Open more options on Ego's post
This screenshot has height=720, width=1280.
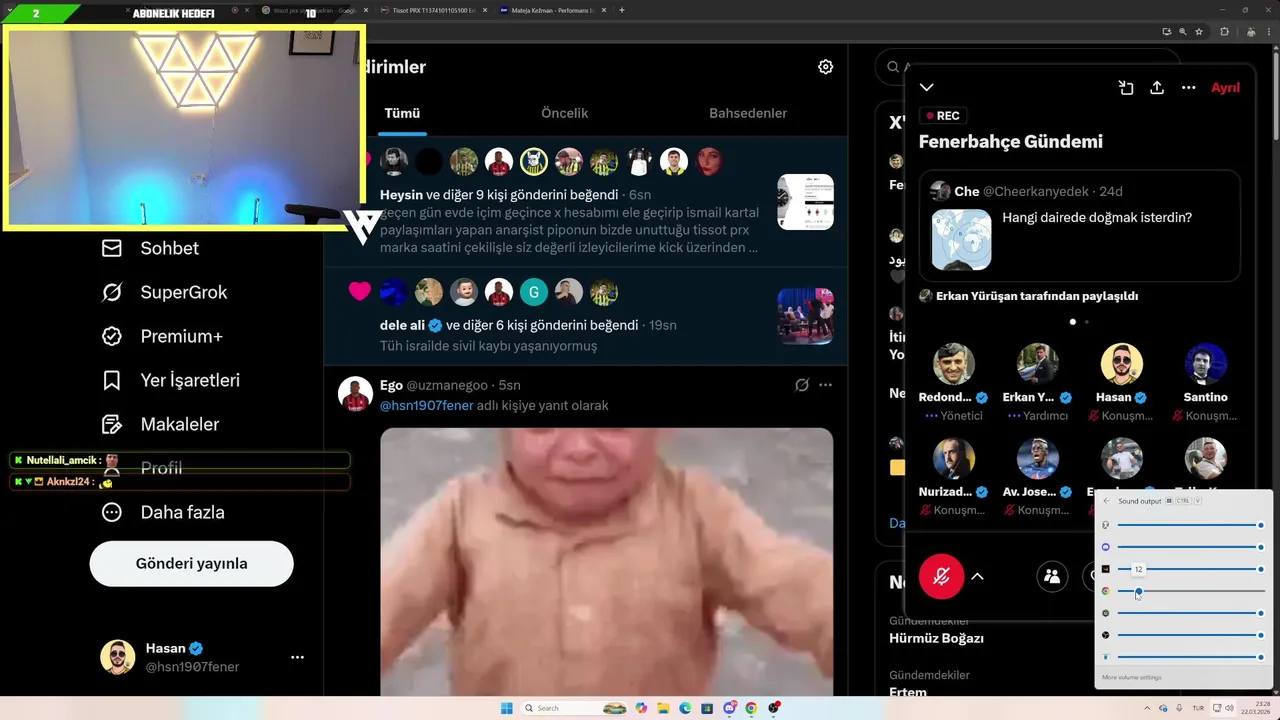pyautogui.click(x=825, y=385)
